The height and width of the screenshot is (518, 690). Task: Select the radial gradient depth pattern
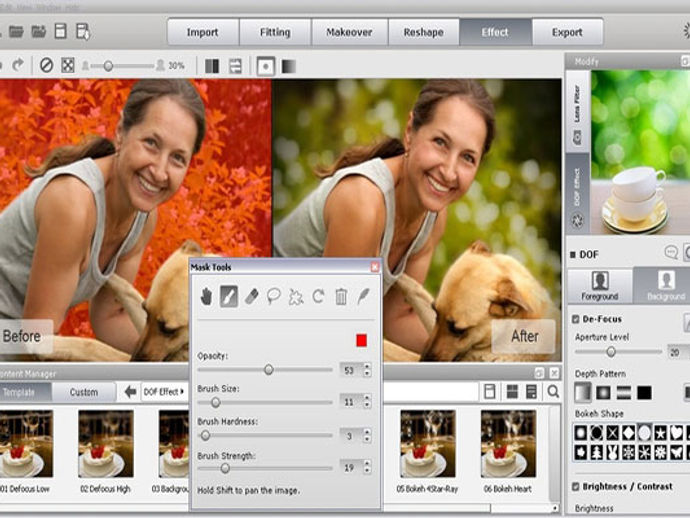point(603,393)
